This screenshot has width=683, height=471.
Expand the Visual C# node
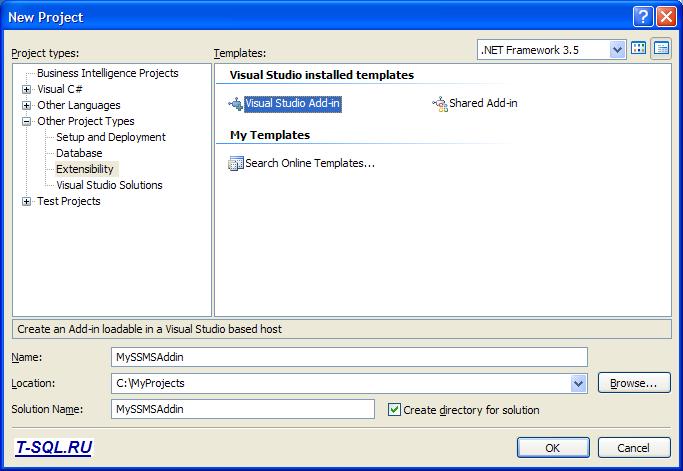click(x=27, y=90)
